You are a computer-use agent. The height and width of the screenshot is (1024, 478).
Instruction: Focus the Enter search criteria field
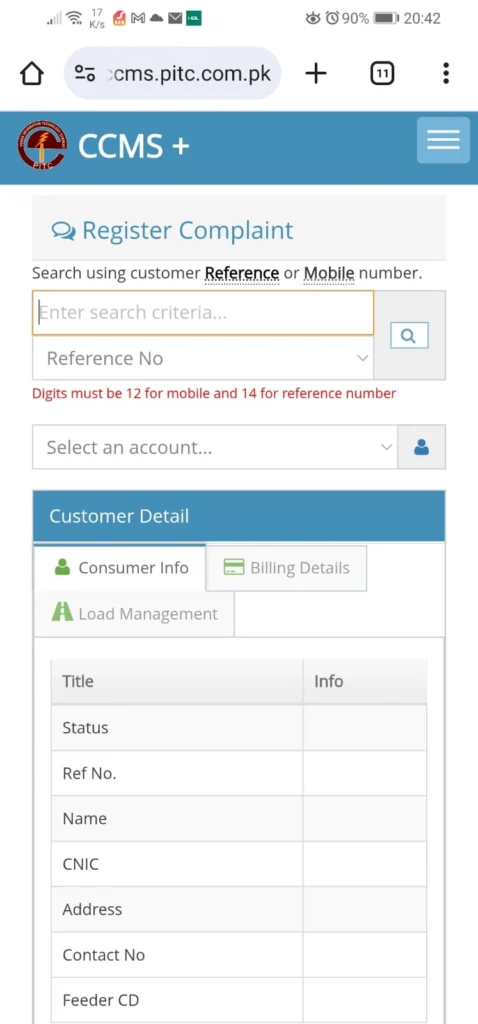(x=203, y=313)
